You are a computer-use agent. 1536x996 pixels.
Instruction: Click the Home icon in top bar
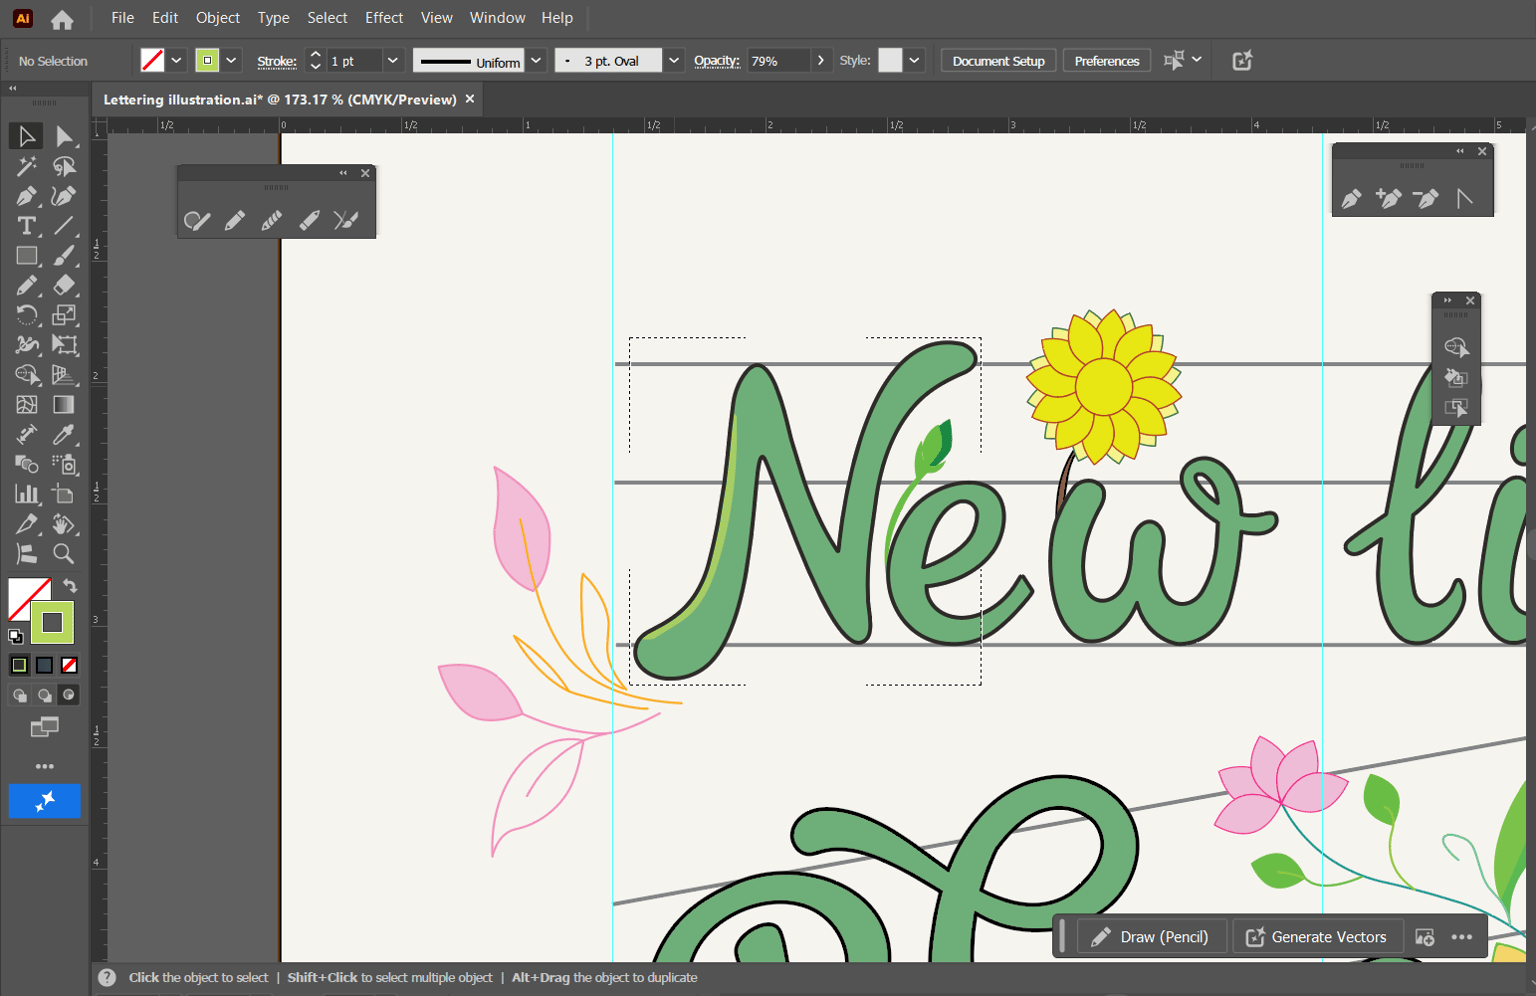(x=62, y=19)
